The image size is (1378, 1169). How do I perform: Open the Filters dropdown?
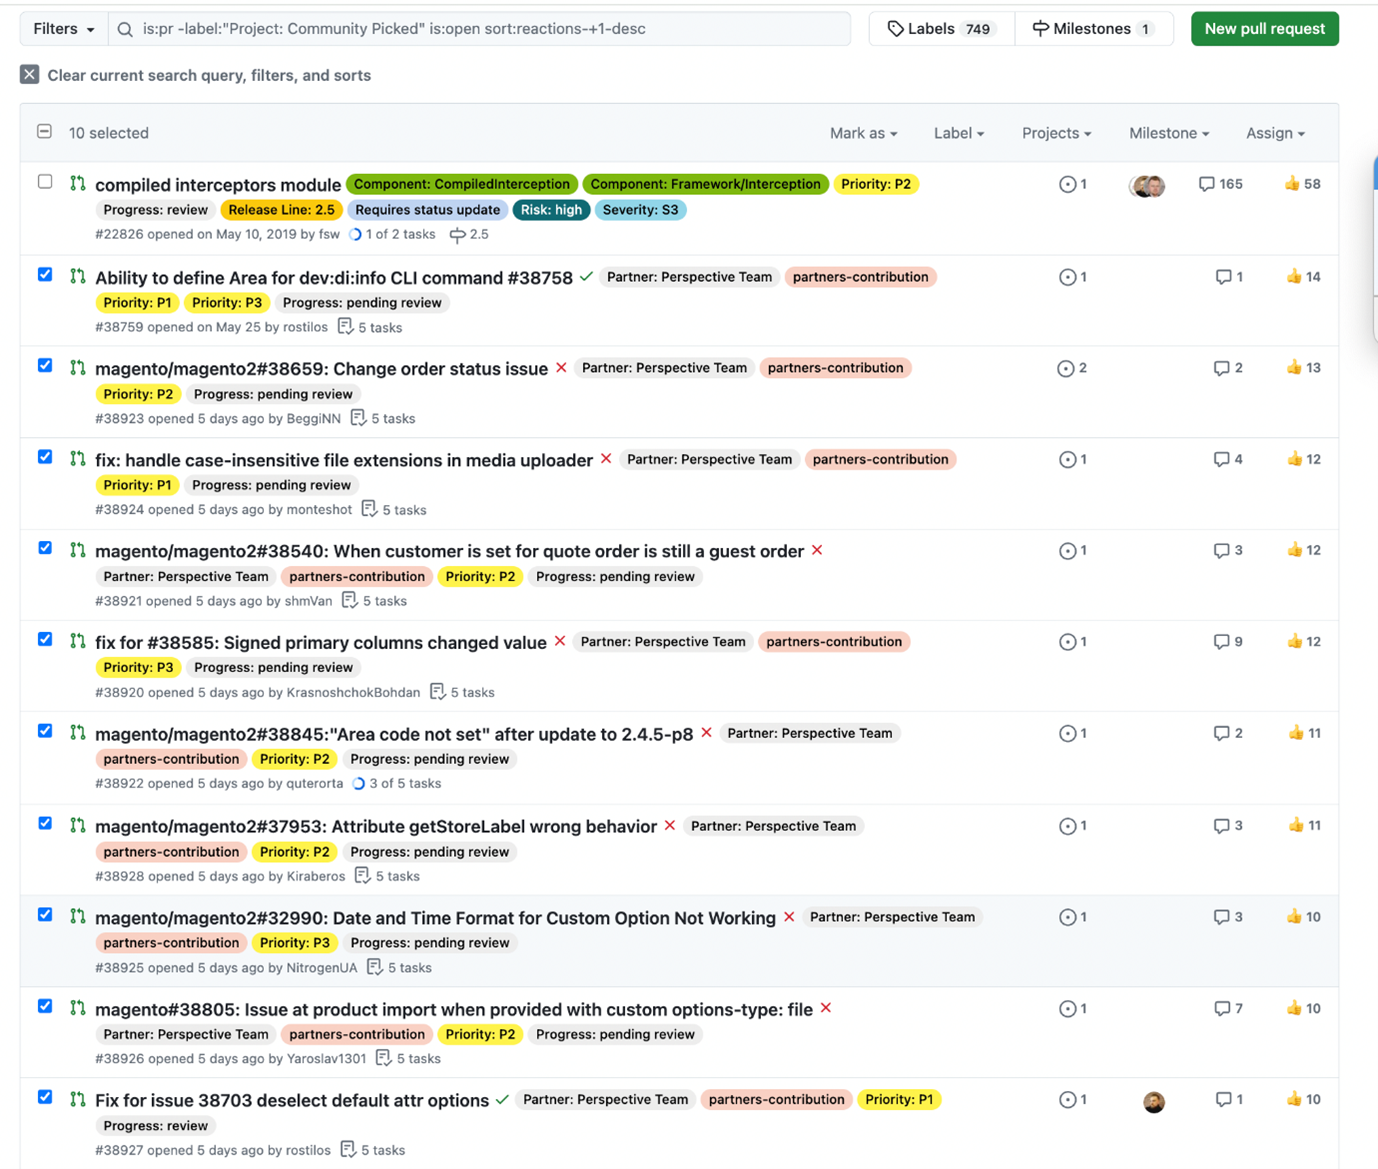[62, 28]
